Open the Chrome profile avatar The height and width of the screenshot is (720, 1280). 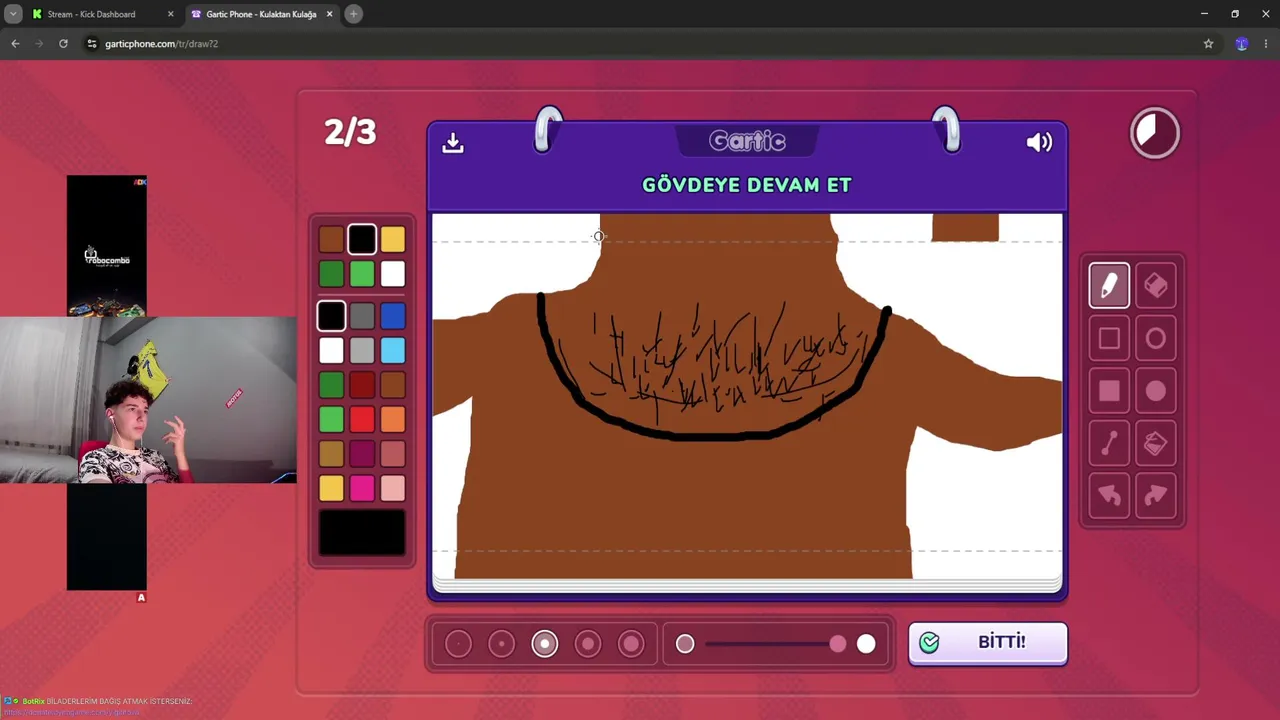point(1241,44)
